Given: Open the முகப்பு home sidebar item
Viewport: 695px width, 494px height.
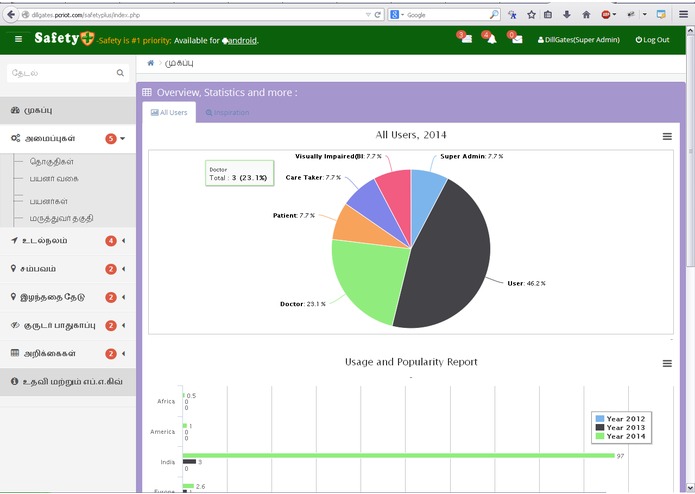Looking at the screenshot, I should click(68, 110).
